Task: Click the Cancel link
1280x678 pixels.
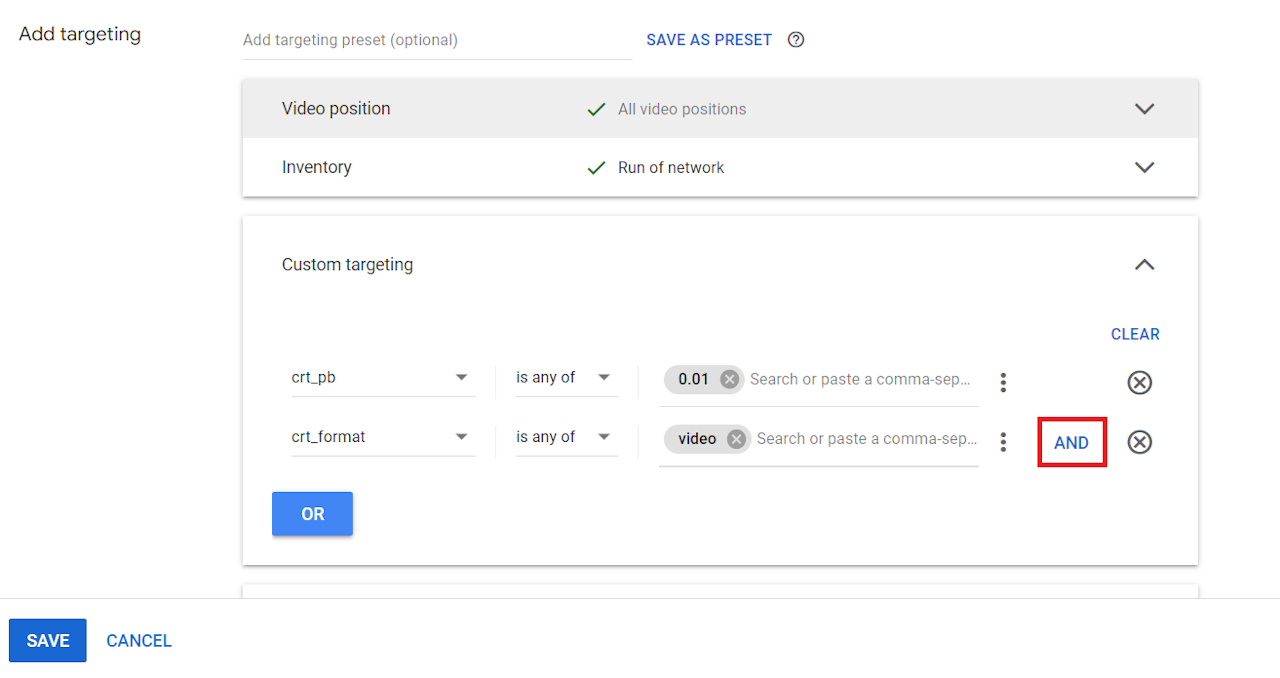Action: [139, 641]
